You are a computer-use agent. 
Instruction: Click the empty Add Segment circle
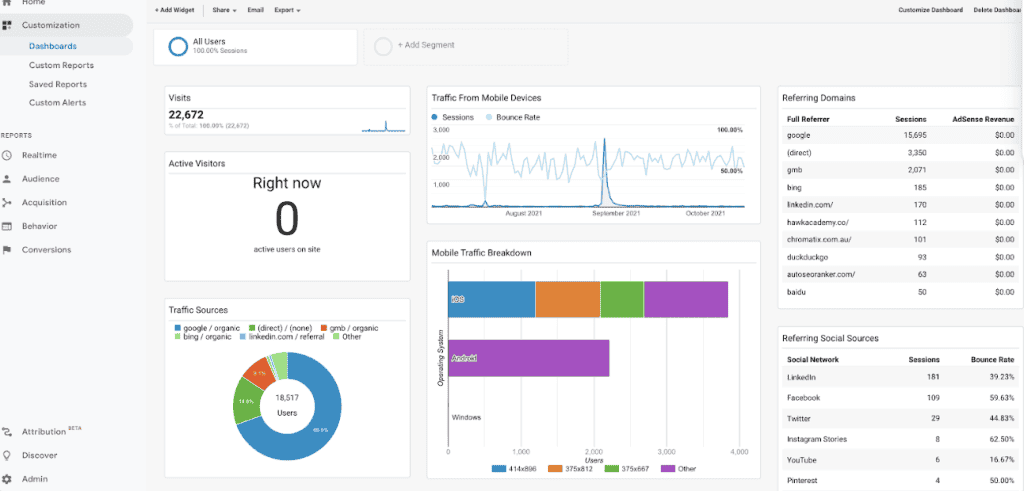383,46
